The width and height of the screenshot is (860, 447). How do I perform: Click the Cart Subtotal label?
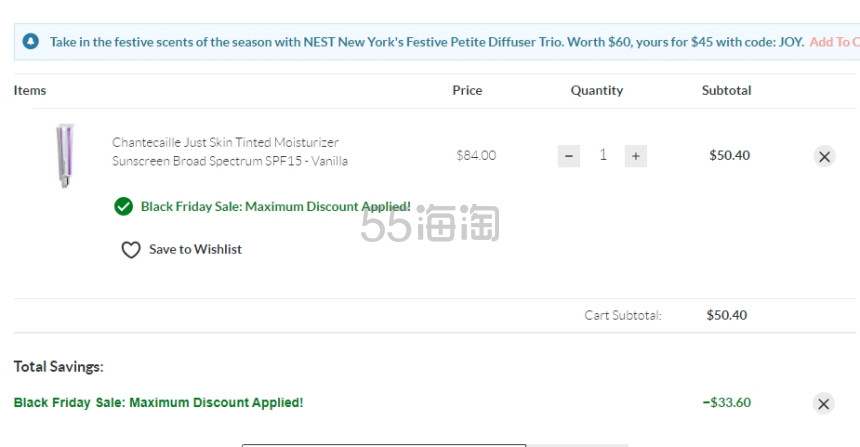[623, 315]
